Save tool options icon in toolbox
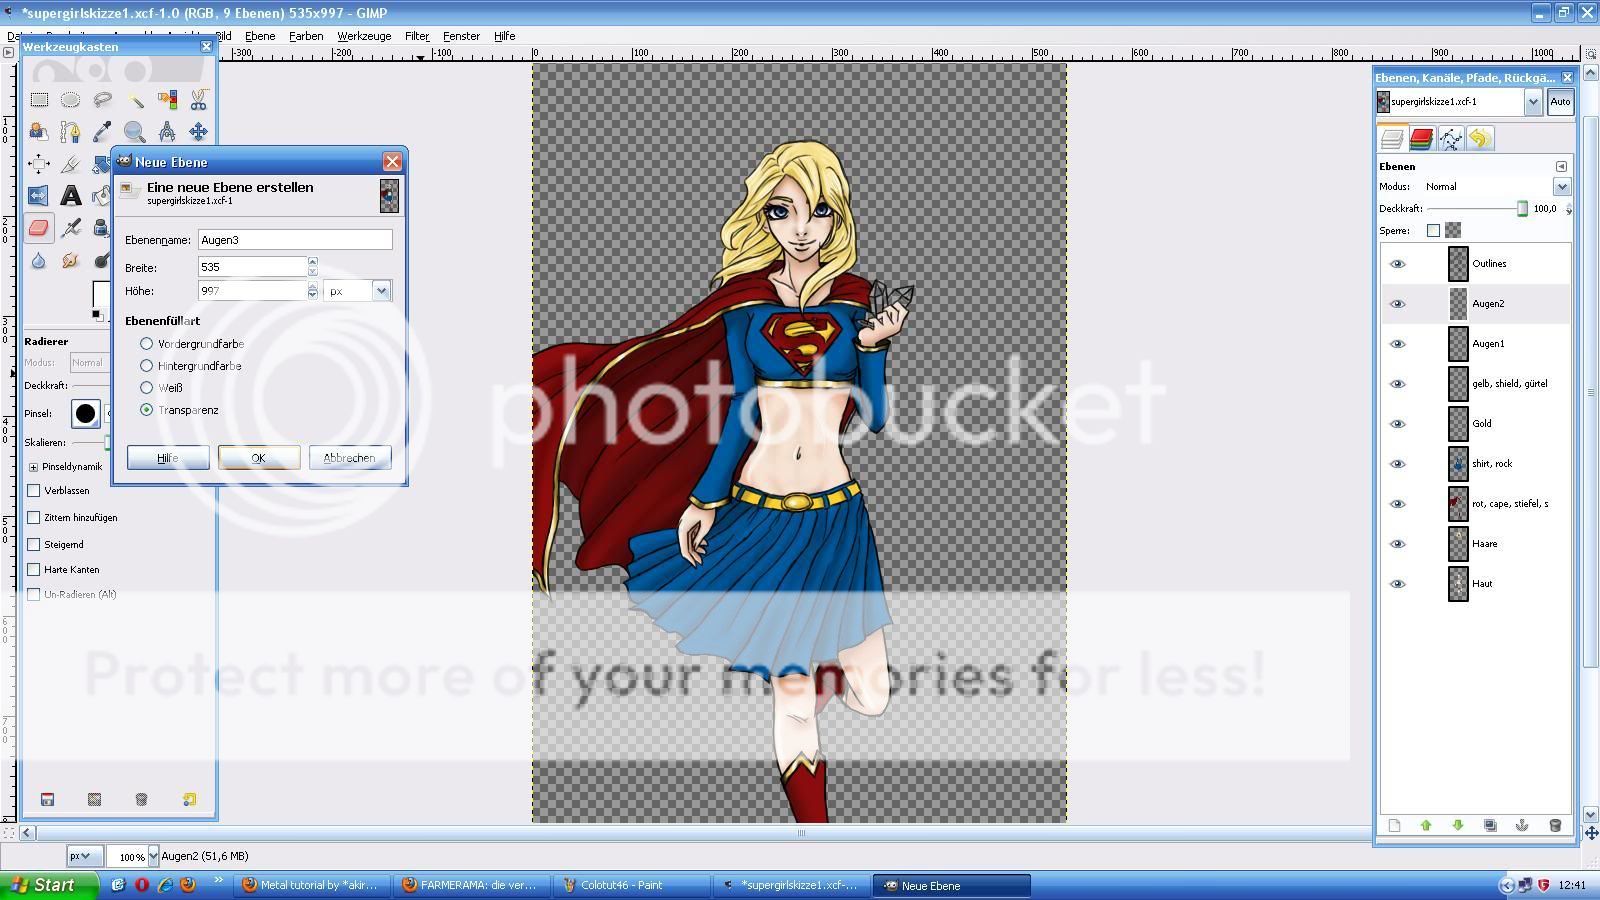 click(x=47, y=799)
